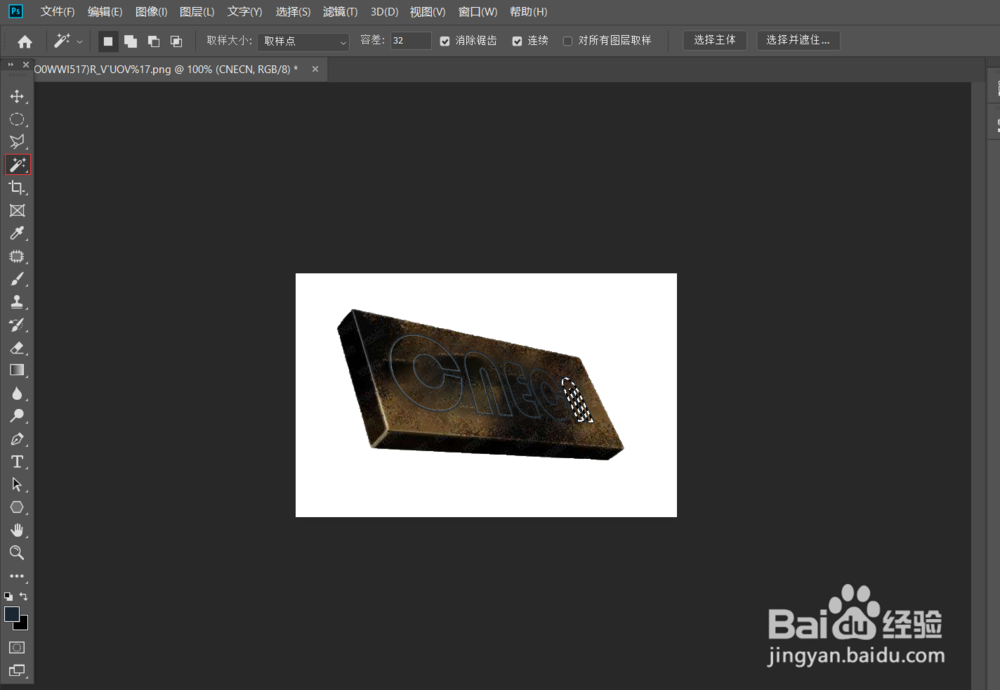The width and height of the screenshot is (1000, 690).
Task: Click the 选择主体 button
Action: (x=714, y=40)
